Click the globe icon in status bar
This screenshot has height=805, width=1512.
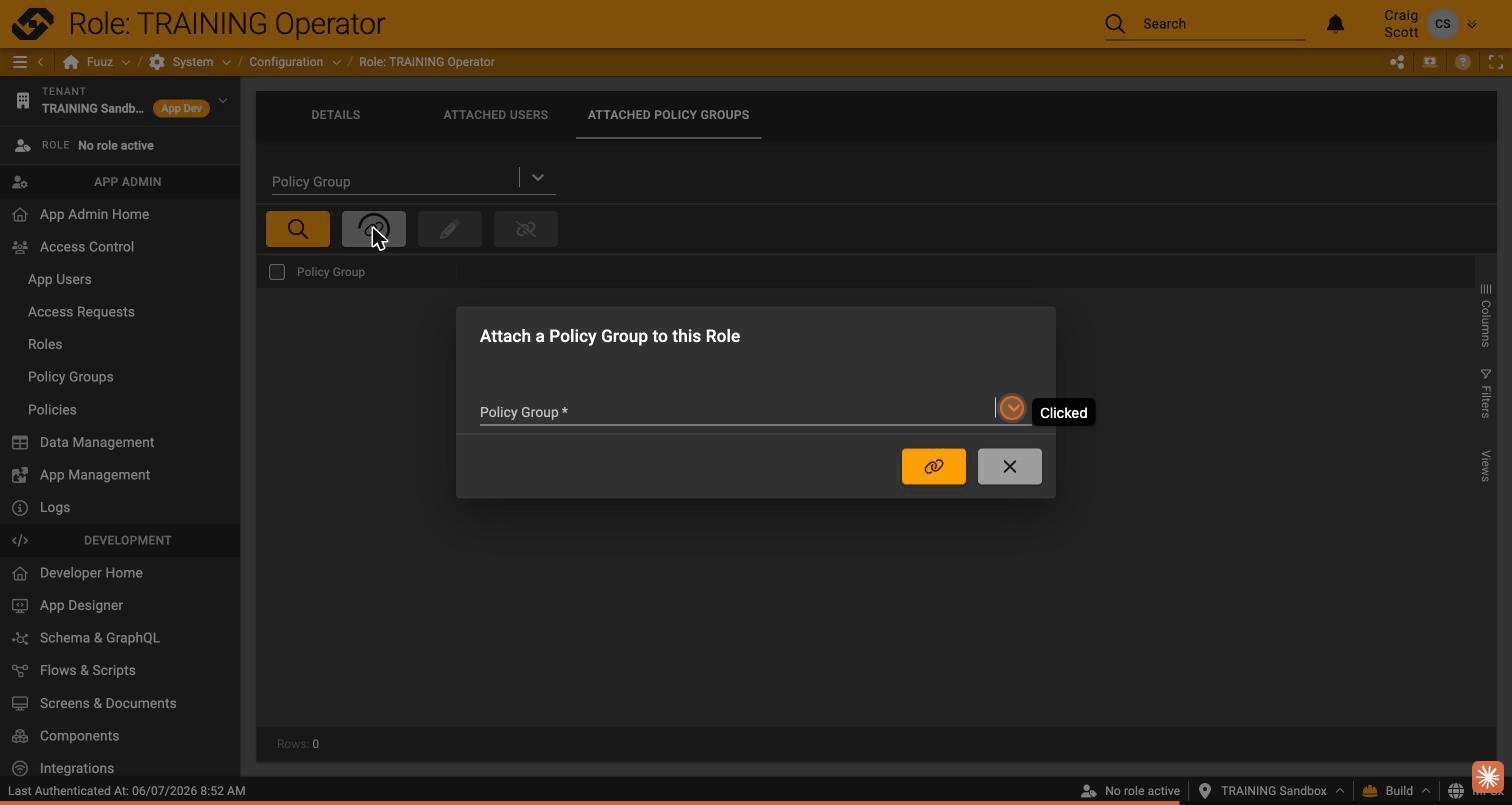point(1456,791)
